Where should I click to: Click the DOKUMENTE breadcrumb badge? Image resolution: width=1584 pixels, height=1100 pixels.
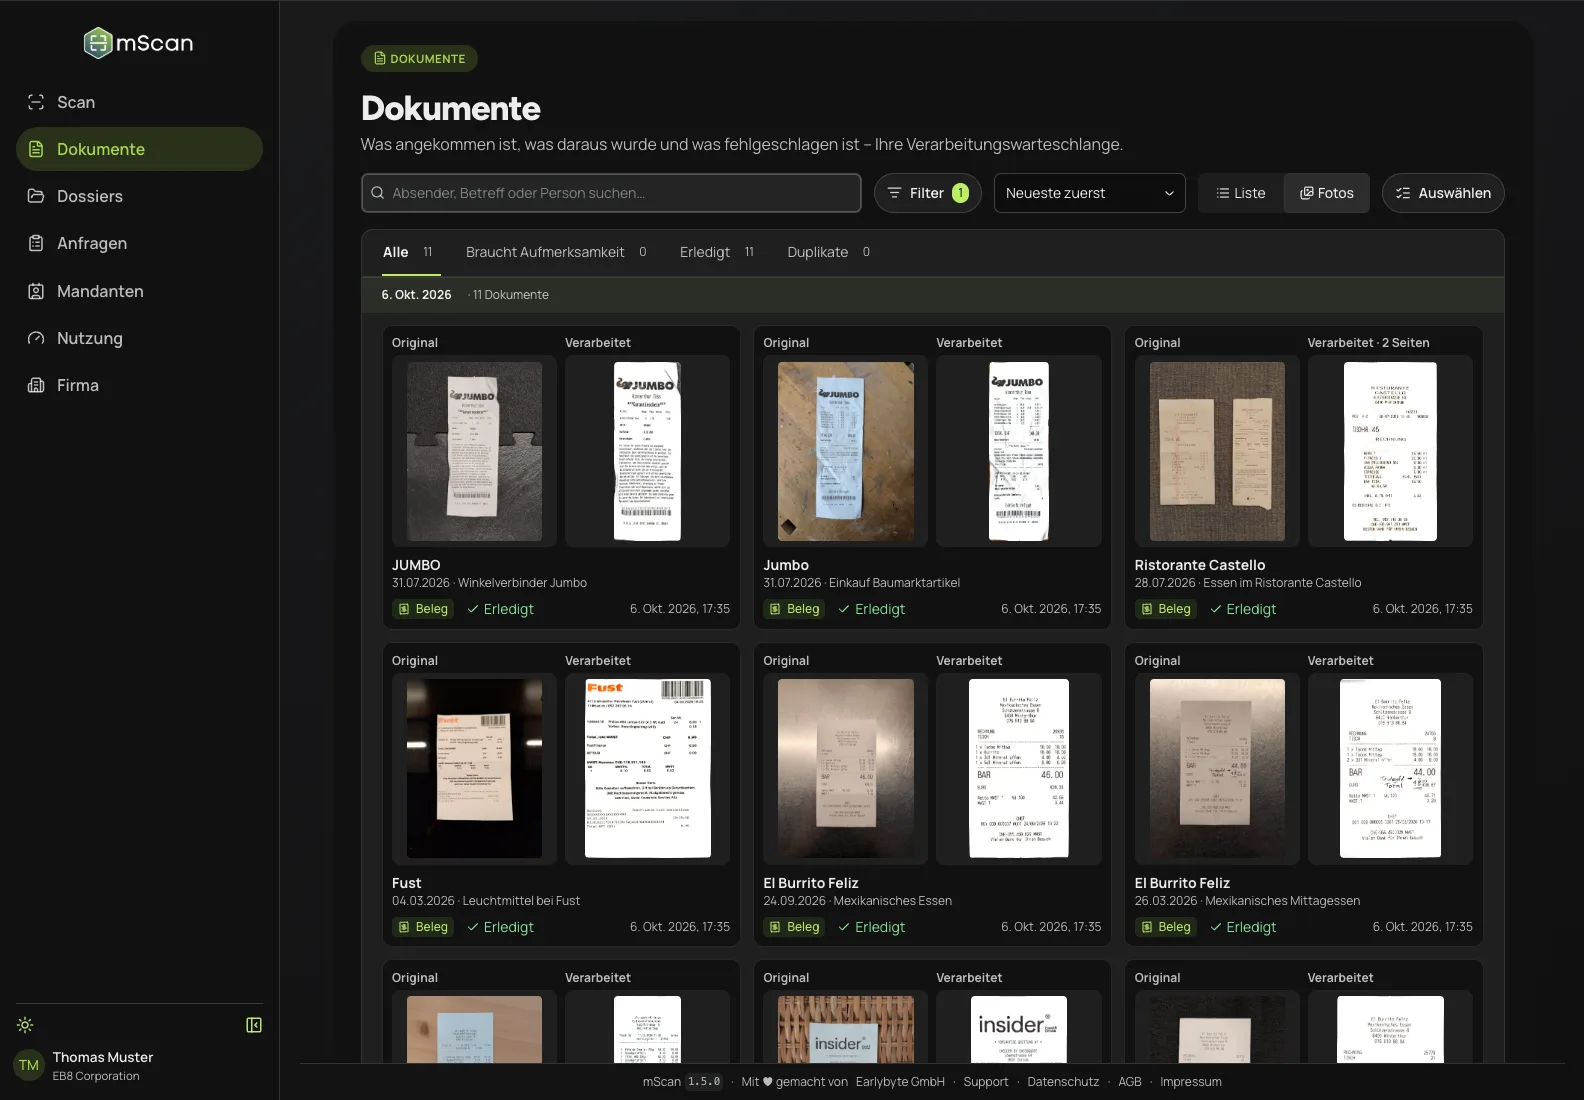[x=419, y=59]
